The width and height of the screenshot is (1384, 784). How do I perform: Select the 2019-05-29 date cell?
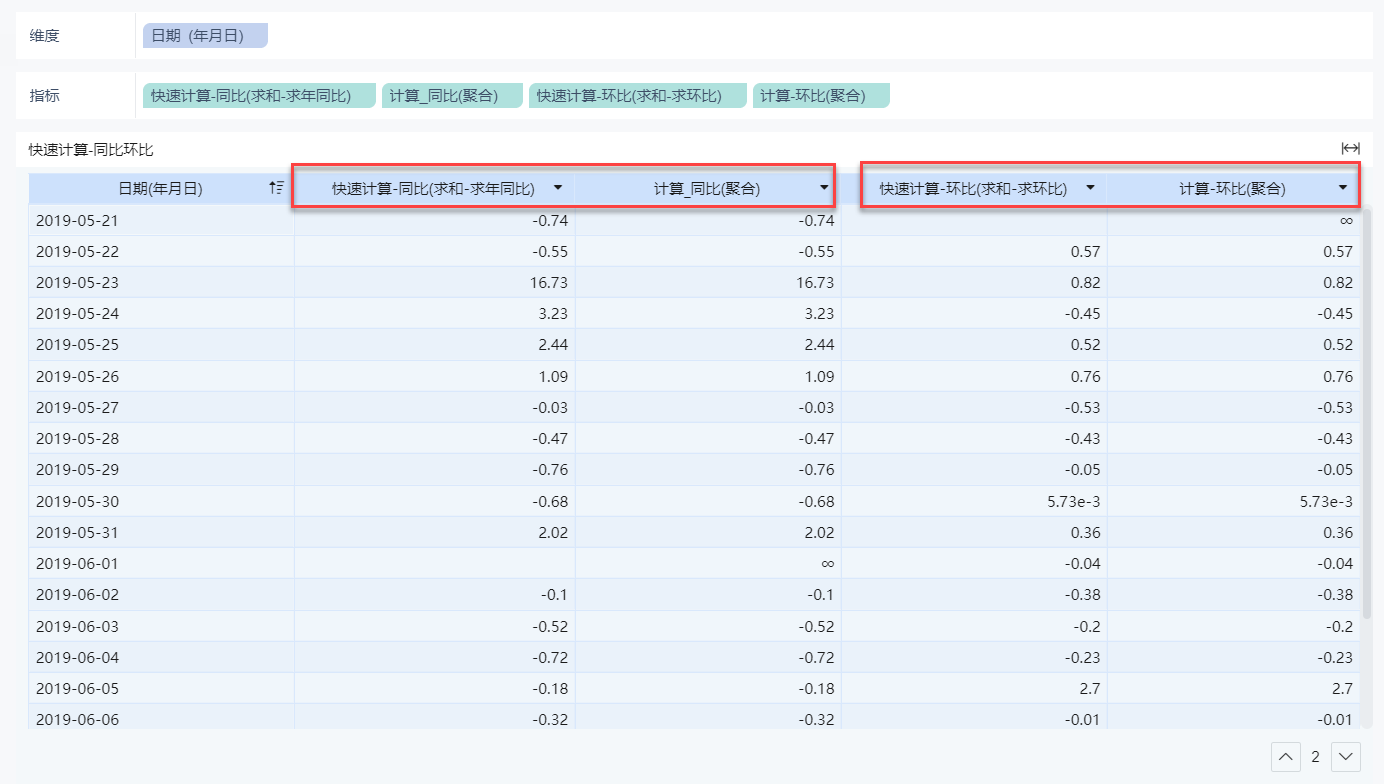(x=162, y=470)
